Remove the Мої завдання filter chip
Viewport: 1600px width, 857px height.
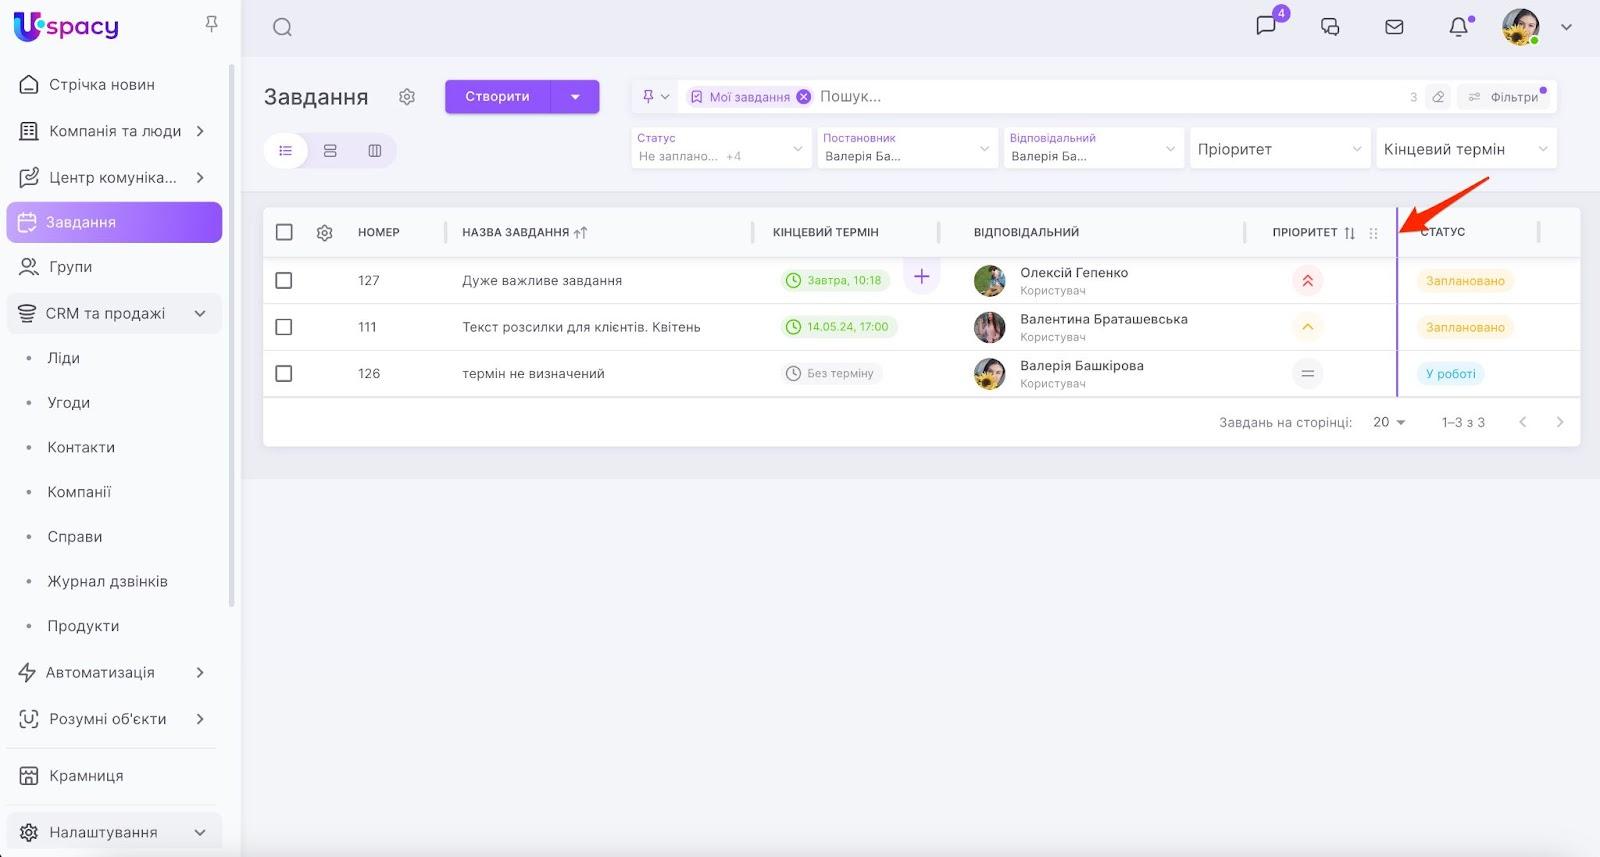pos(803,97)
